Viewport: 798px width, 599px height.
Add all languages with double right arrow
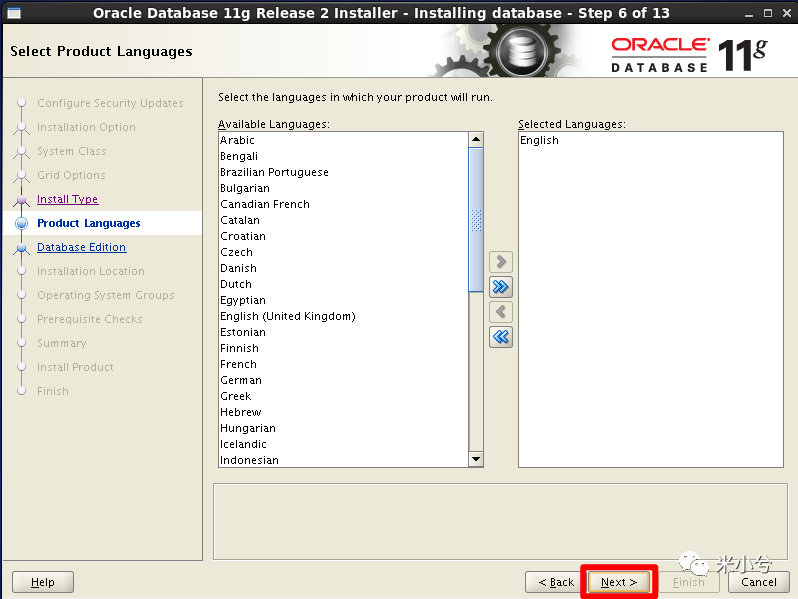501,287
